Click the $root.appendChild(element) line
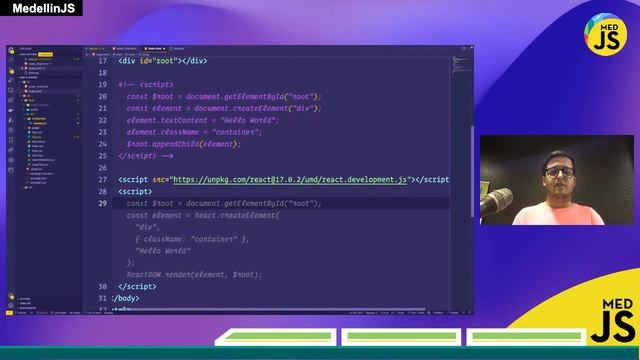 [183, 144]
